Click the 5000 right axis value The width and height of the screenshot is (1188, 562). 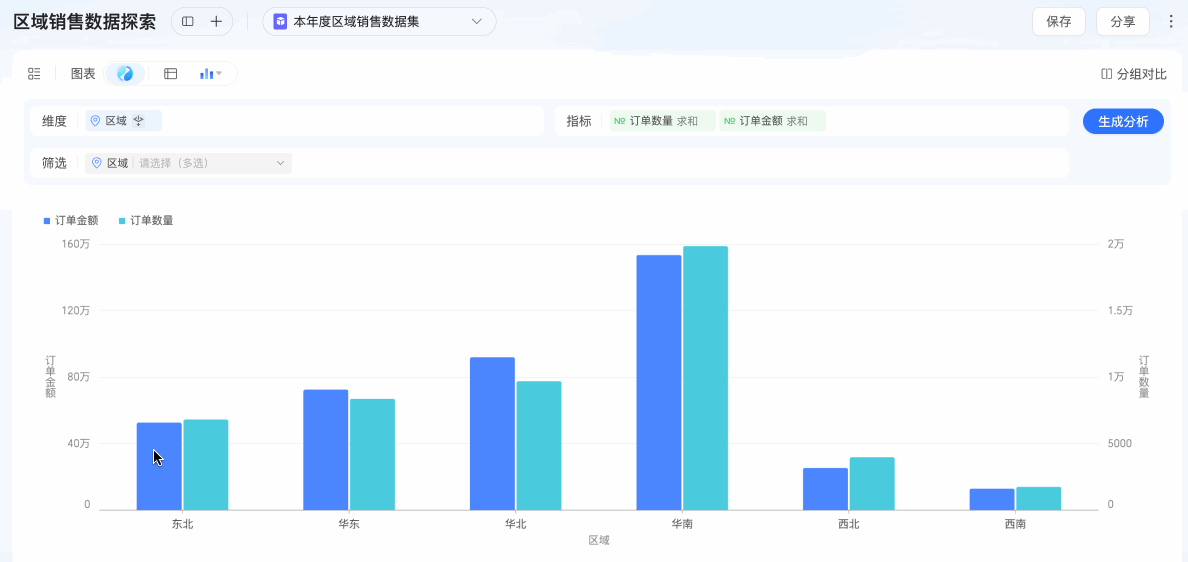tap(1119, 444)
